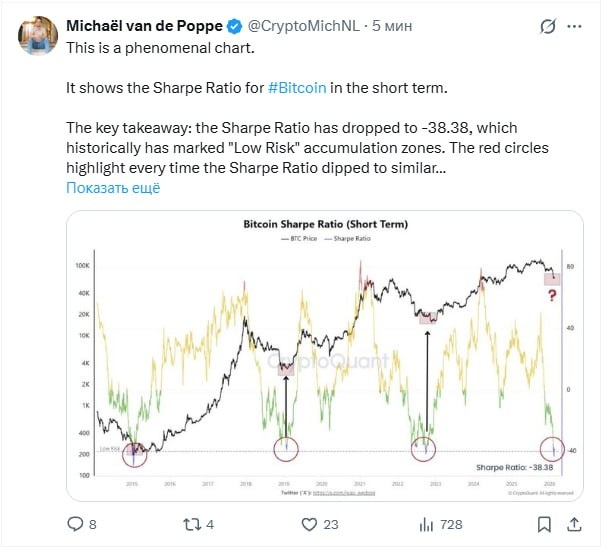Click the repost count 4
This screenshot has height=547, width=601.
click(210, 523)
